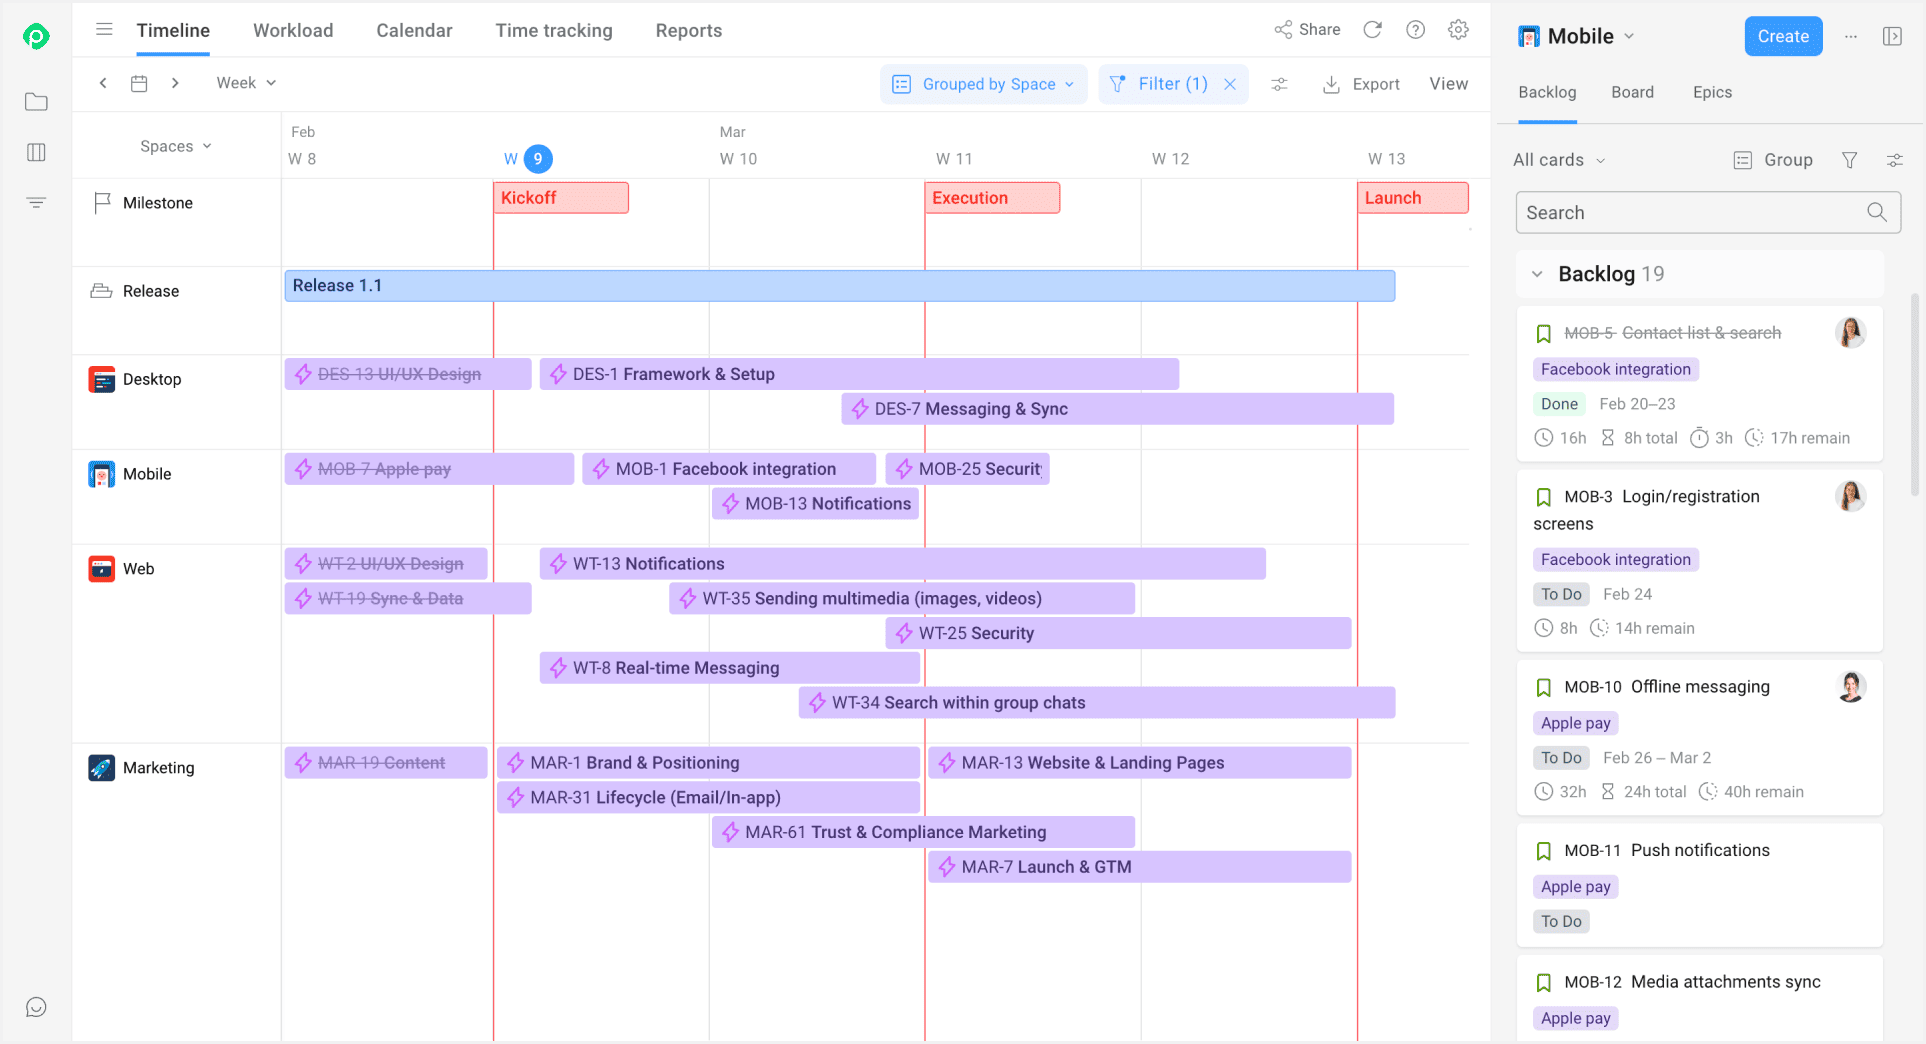The height and width of the screenshot is (1044, 1926).
Task: Click the Export button
Action: [x=1361, y=85]
